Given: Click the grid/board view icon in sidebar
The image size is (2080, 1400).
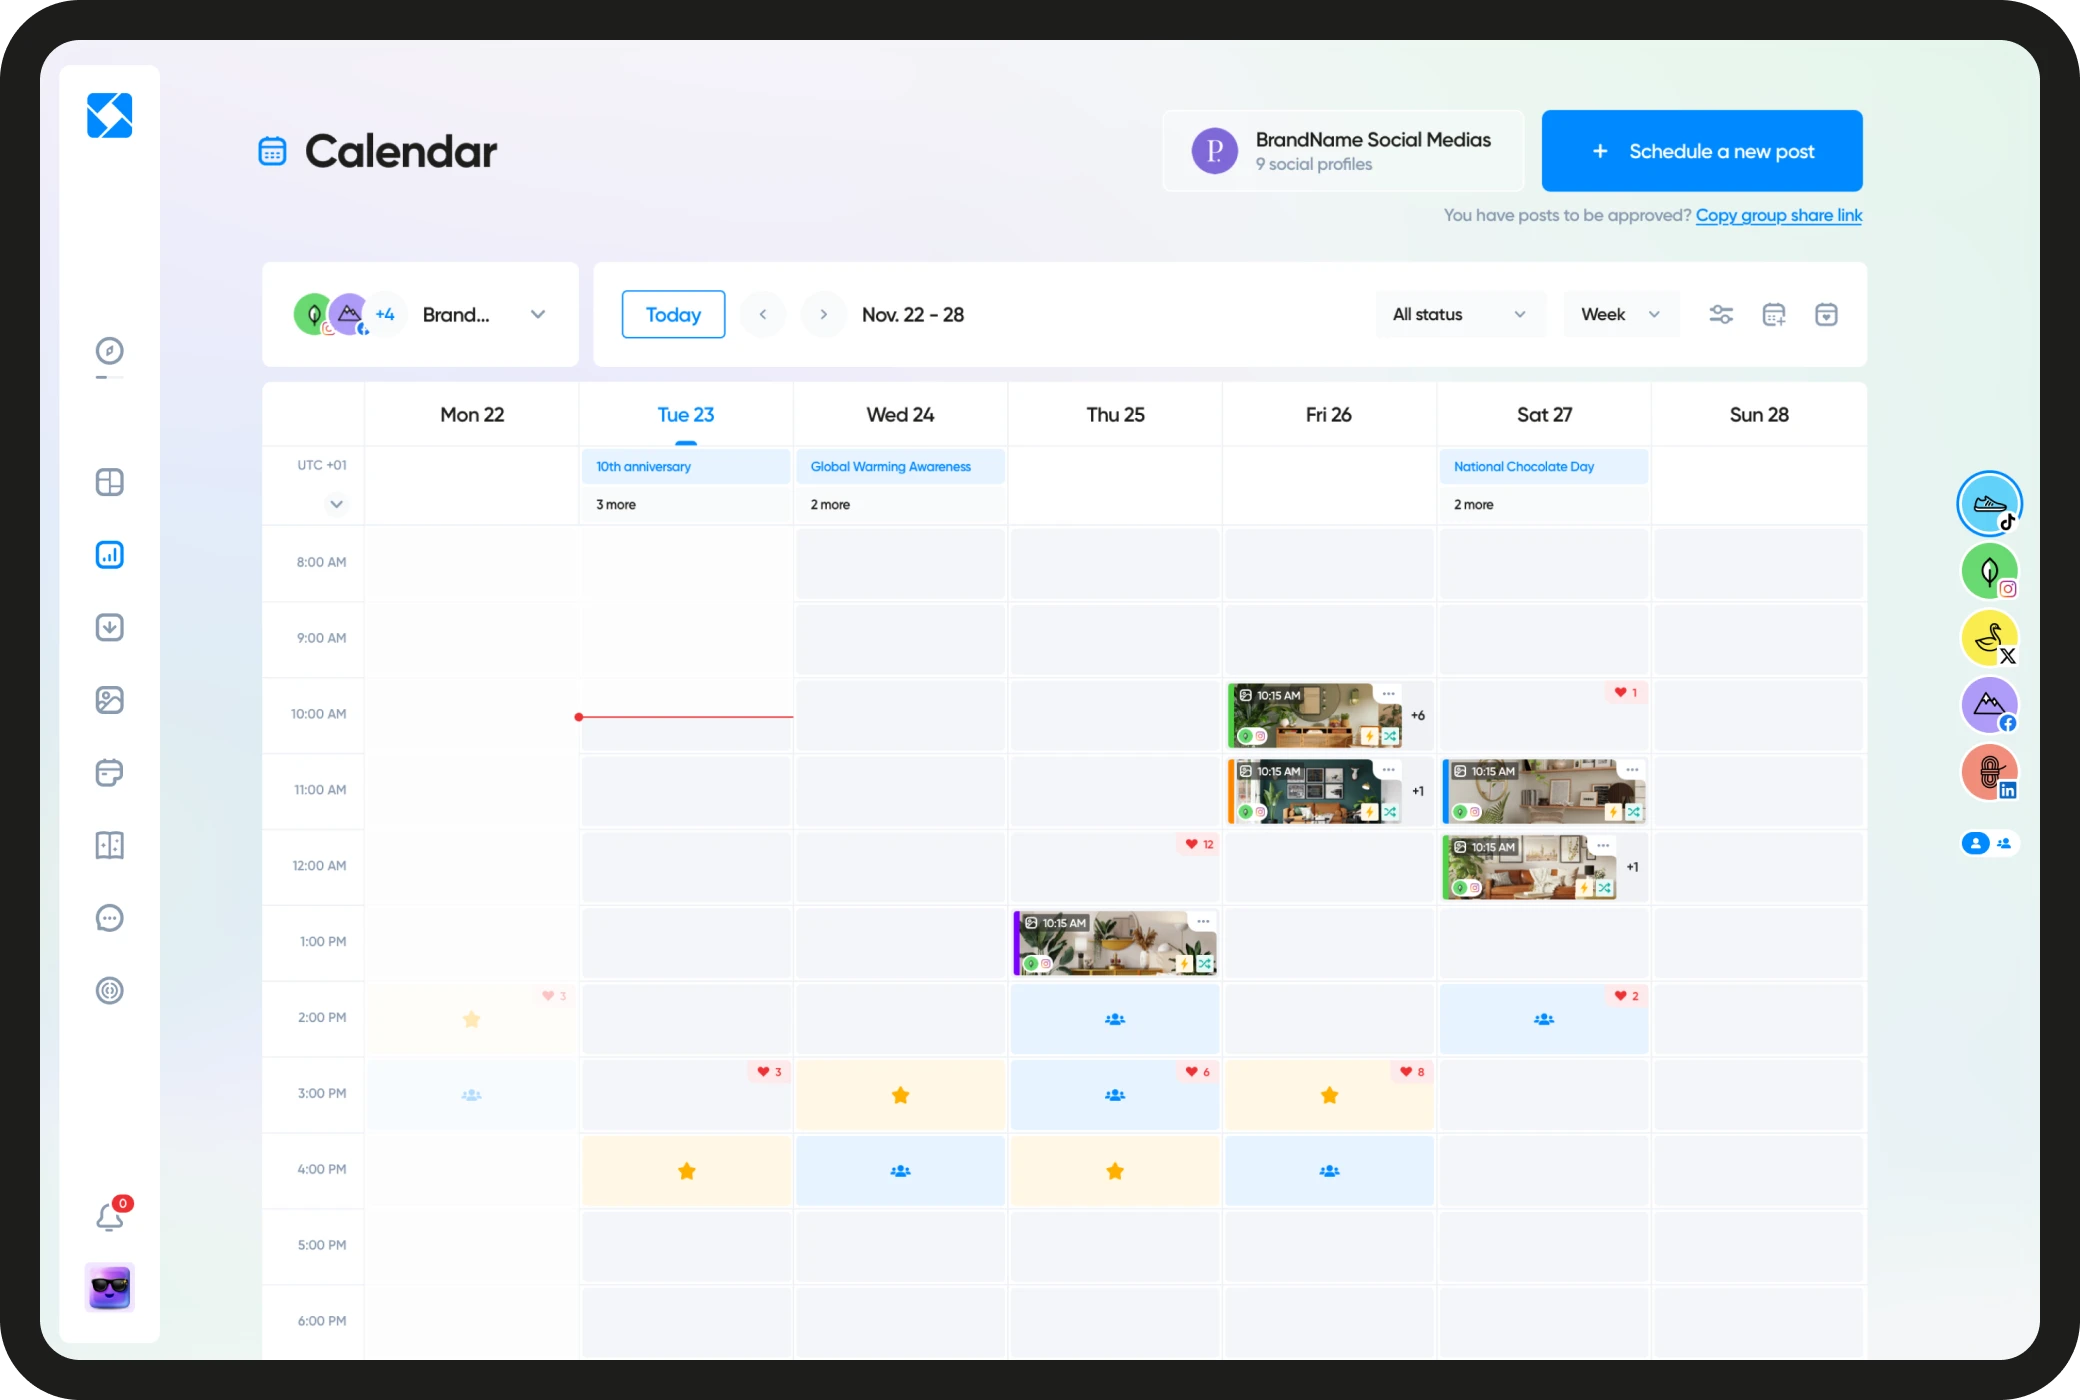Looking at the screenshot, I should (x=109, y=481).
